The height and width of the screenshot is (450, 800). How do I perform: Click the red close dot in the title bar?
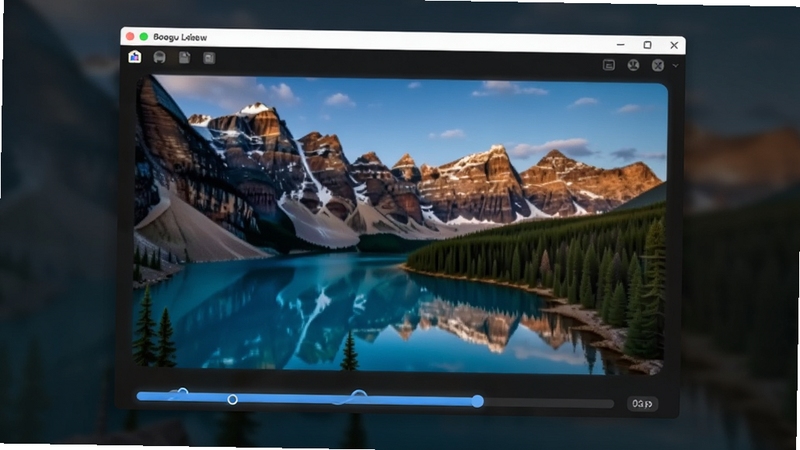130,36
